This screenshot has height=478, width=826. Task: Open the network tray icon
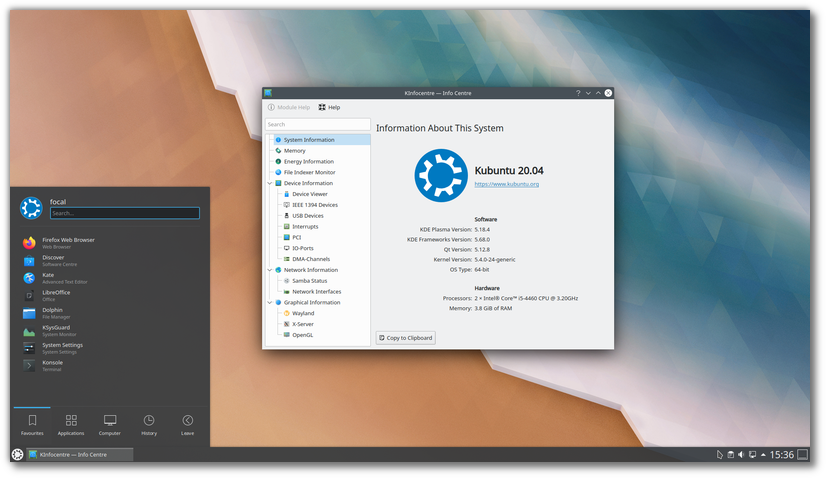[x=752, y=454]
